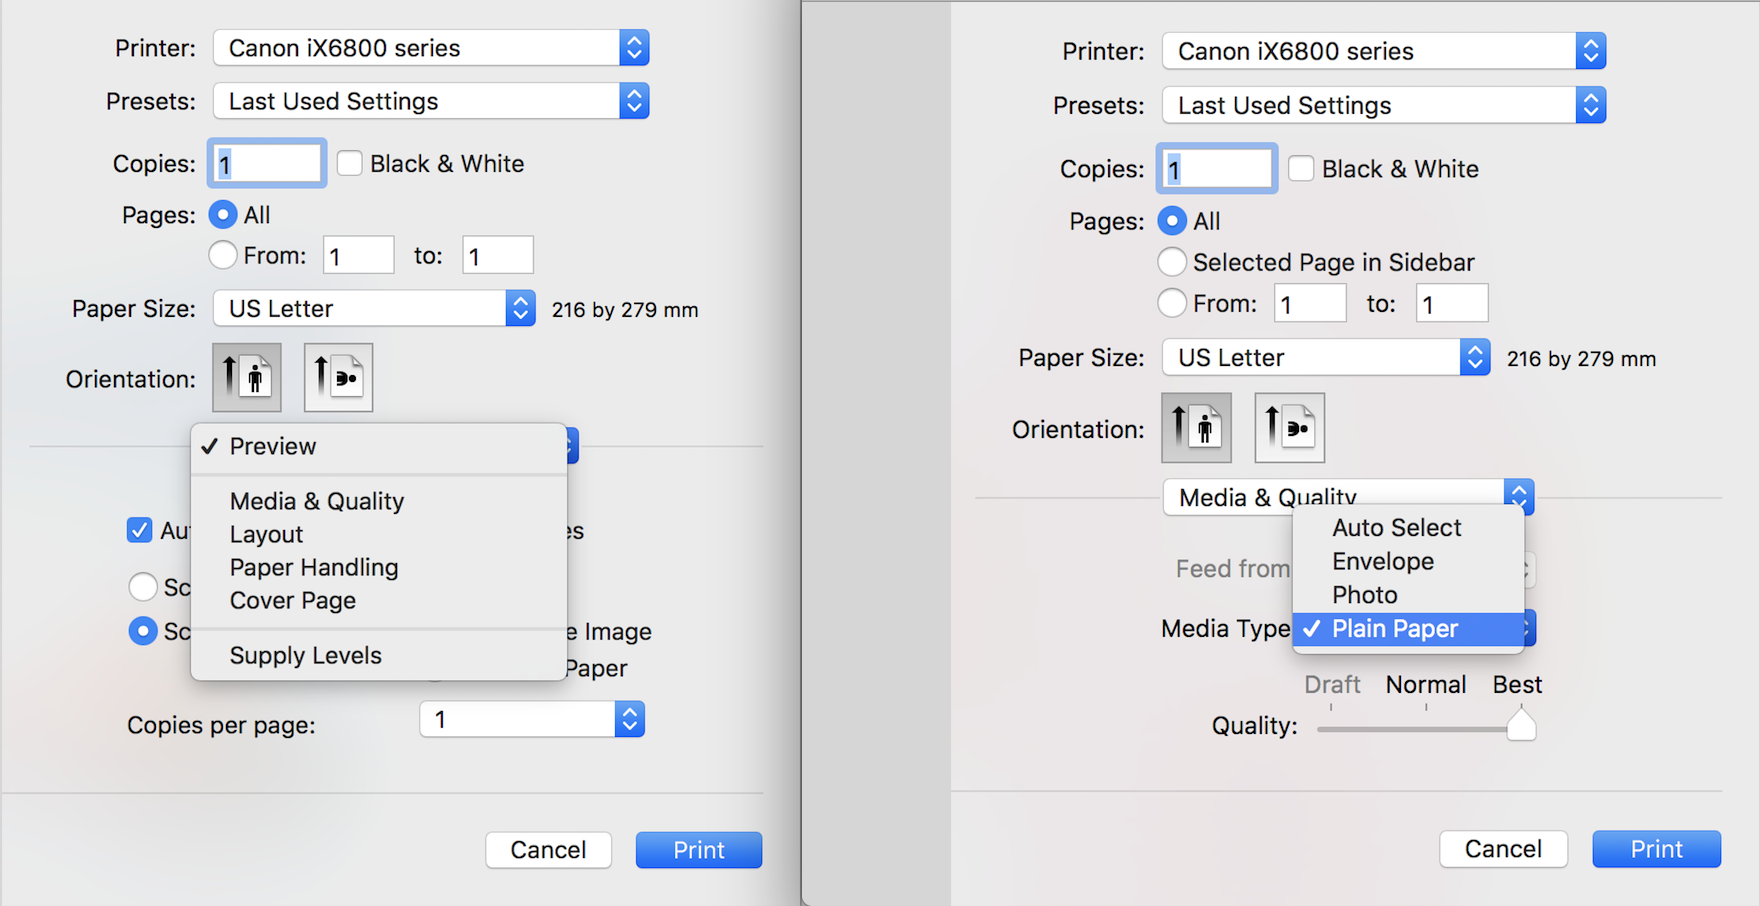
Task: Check Black & White in right dialog
Action: (x=1300, y=168)
